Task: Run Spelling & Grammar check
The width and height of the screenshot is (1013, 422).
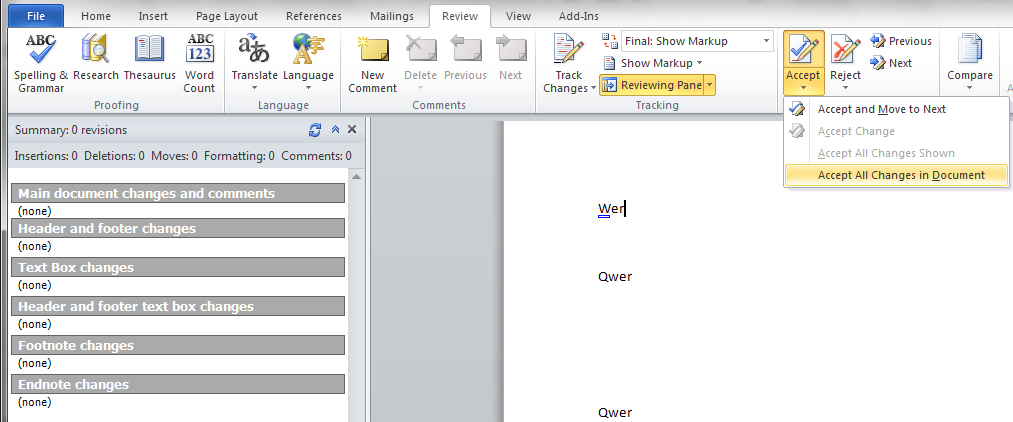Action: pyautogui.click(x=40, y=63)
